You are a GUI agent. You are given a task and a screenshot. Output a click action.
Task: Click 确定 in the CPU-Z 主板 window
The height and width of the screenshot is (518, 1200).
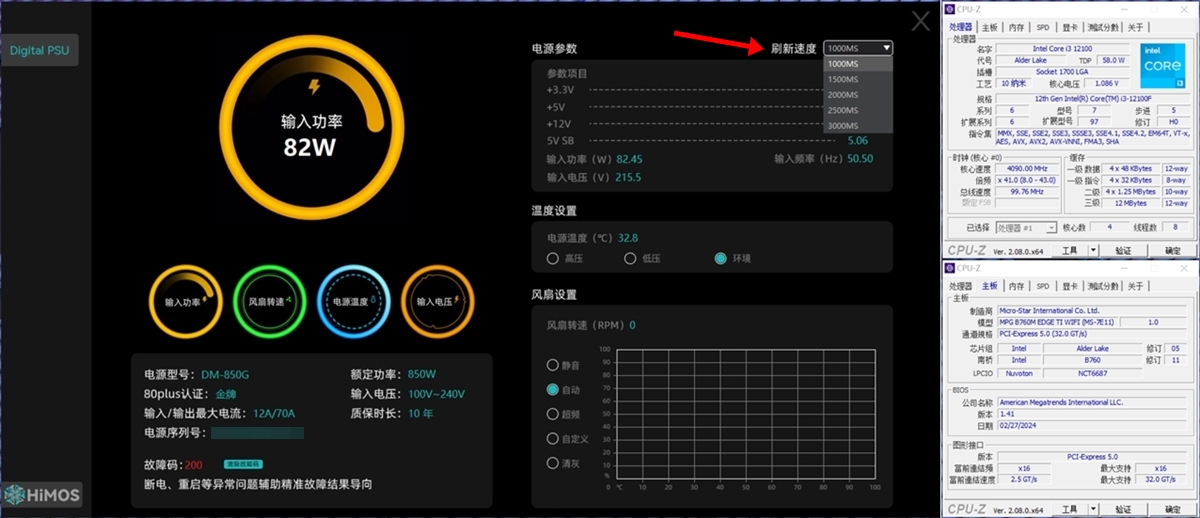[1172, 509]
